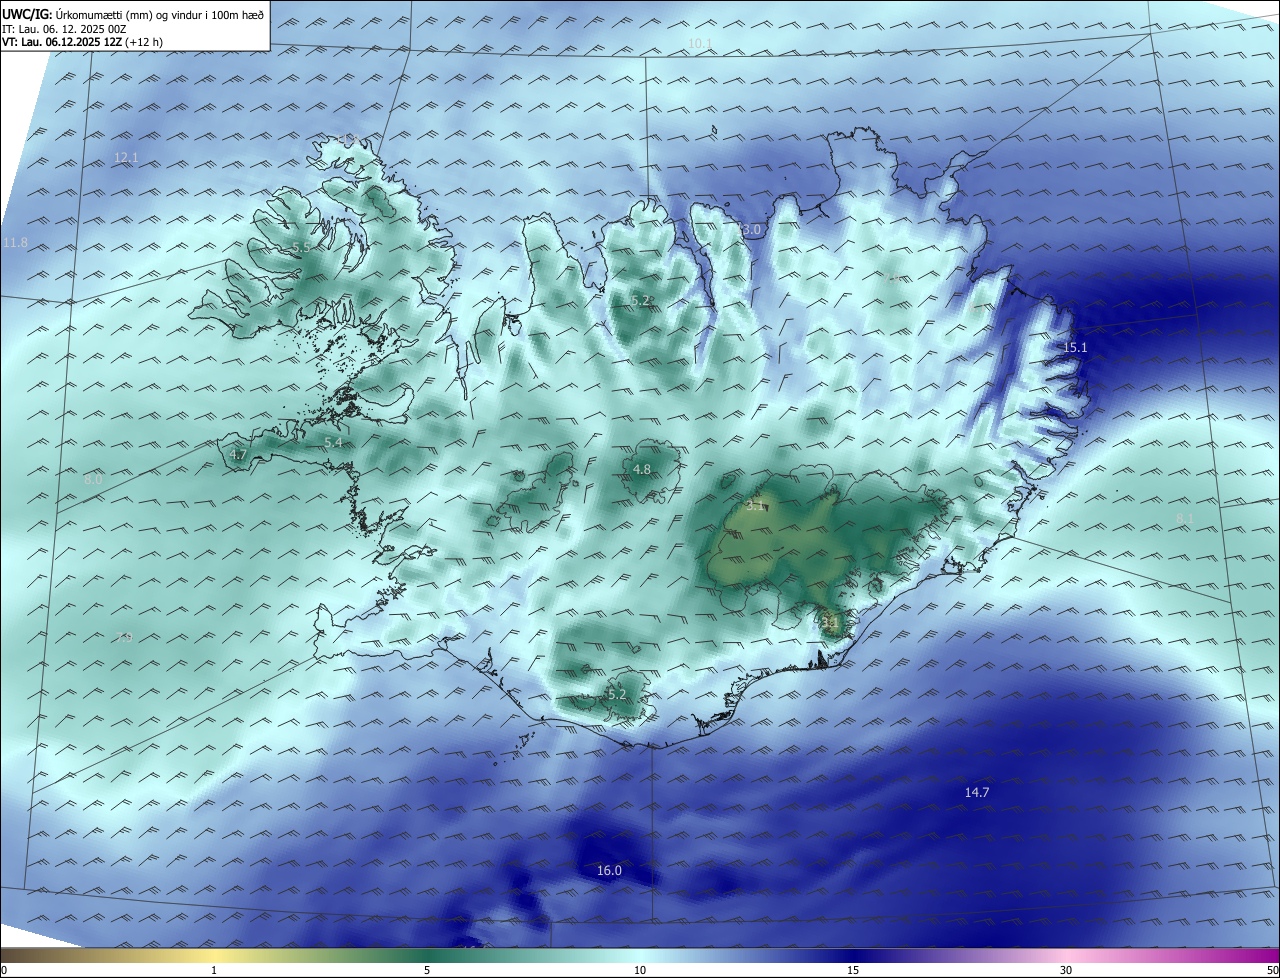Click the color scale tick label 0
The image size is (1280, 978).
click(x=4, y=970)
